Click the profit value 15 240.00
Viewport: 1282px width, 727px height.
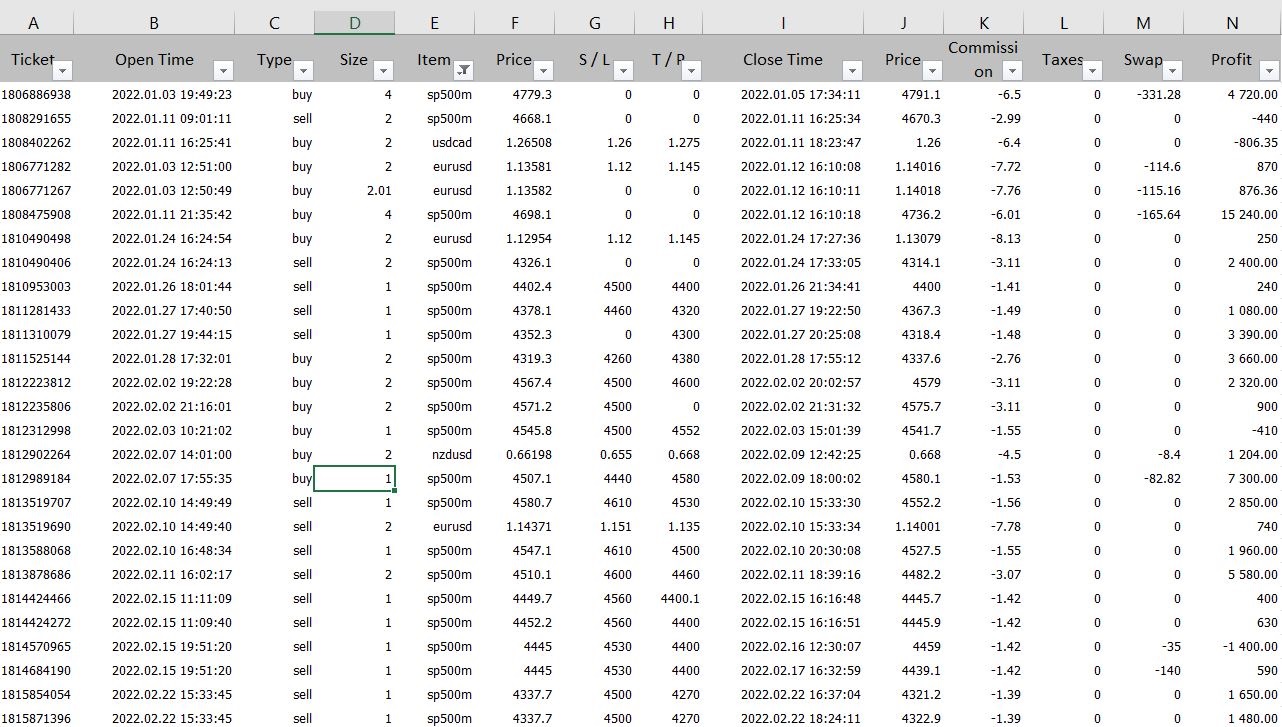pos(1230,215)
